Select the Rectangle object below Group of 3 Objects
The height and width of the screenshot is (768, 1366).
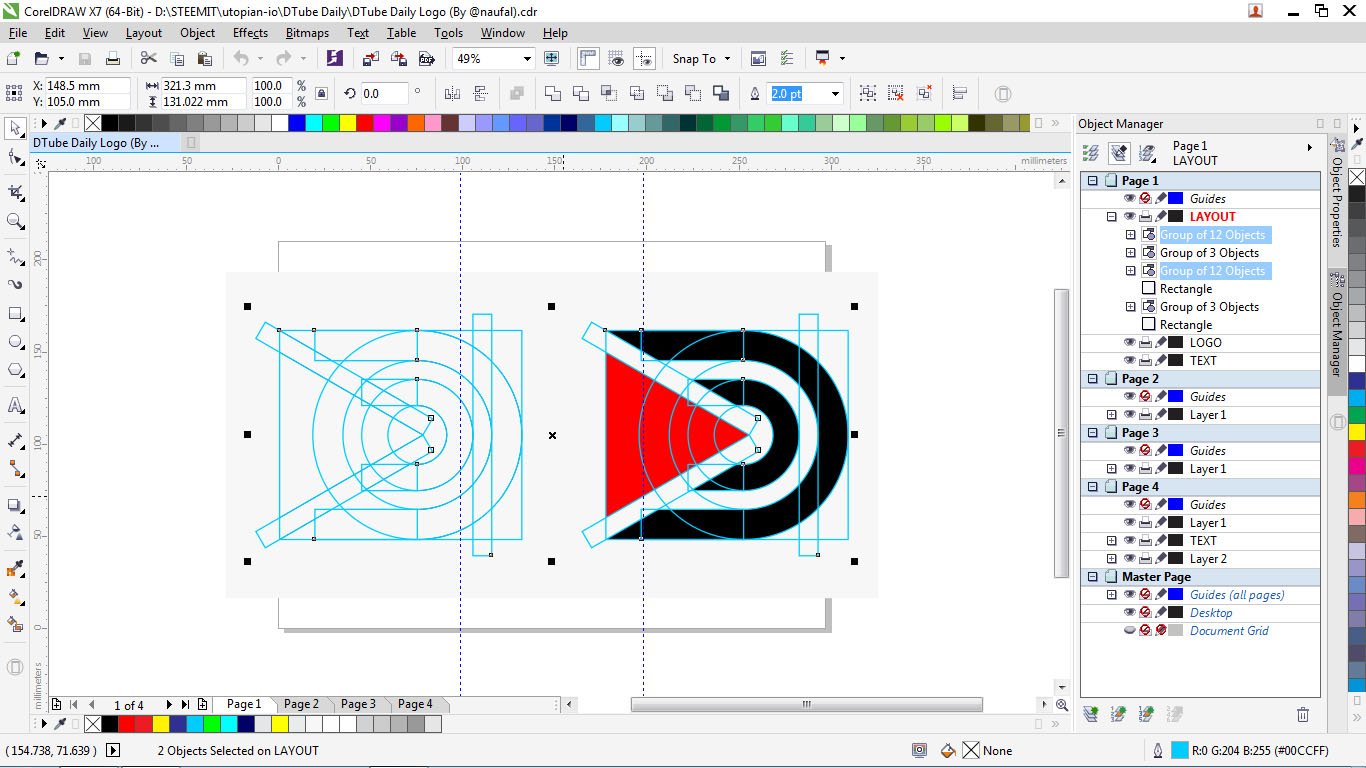point(1186,325)
